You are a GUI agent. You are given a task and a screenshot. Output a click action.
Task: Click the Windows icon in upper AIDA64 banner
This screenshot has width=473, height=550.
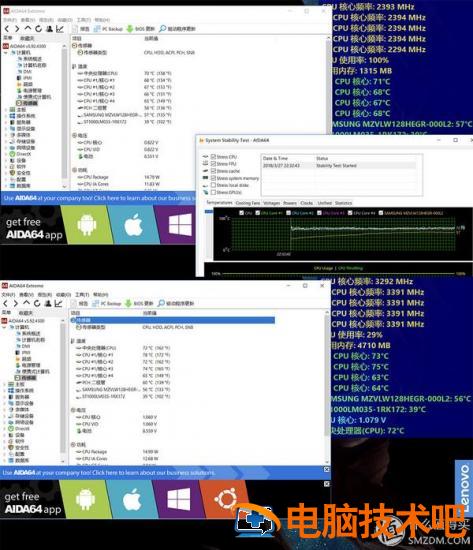click(180, 225)
